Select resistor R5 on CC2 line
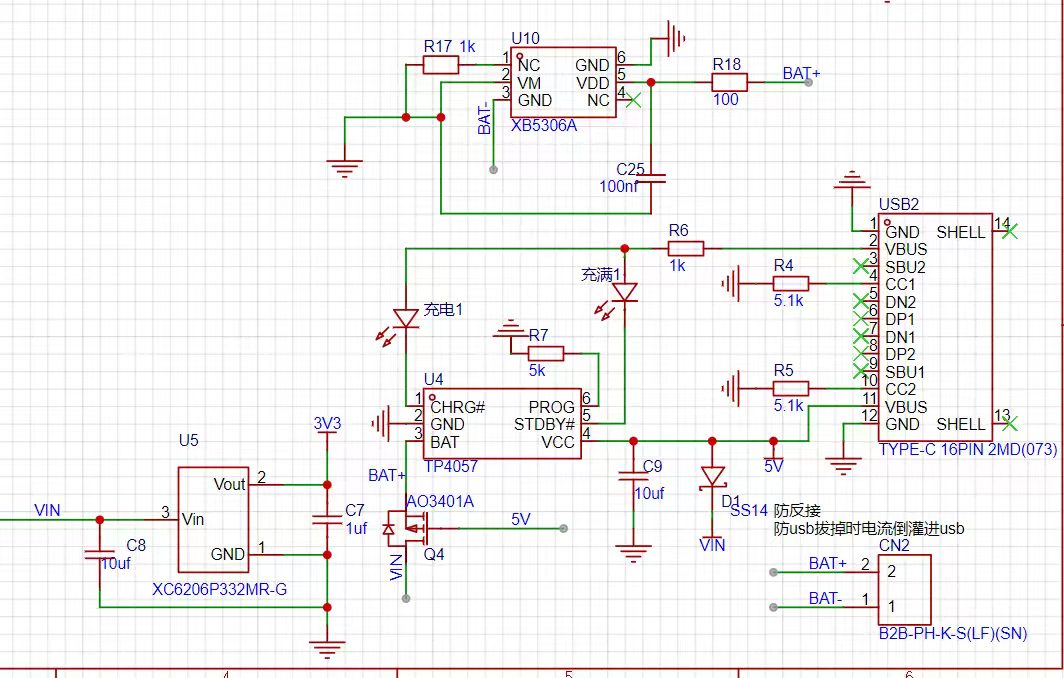 click(791, 389)
